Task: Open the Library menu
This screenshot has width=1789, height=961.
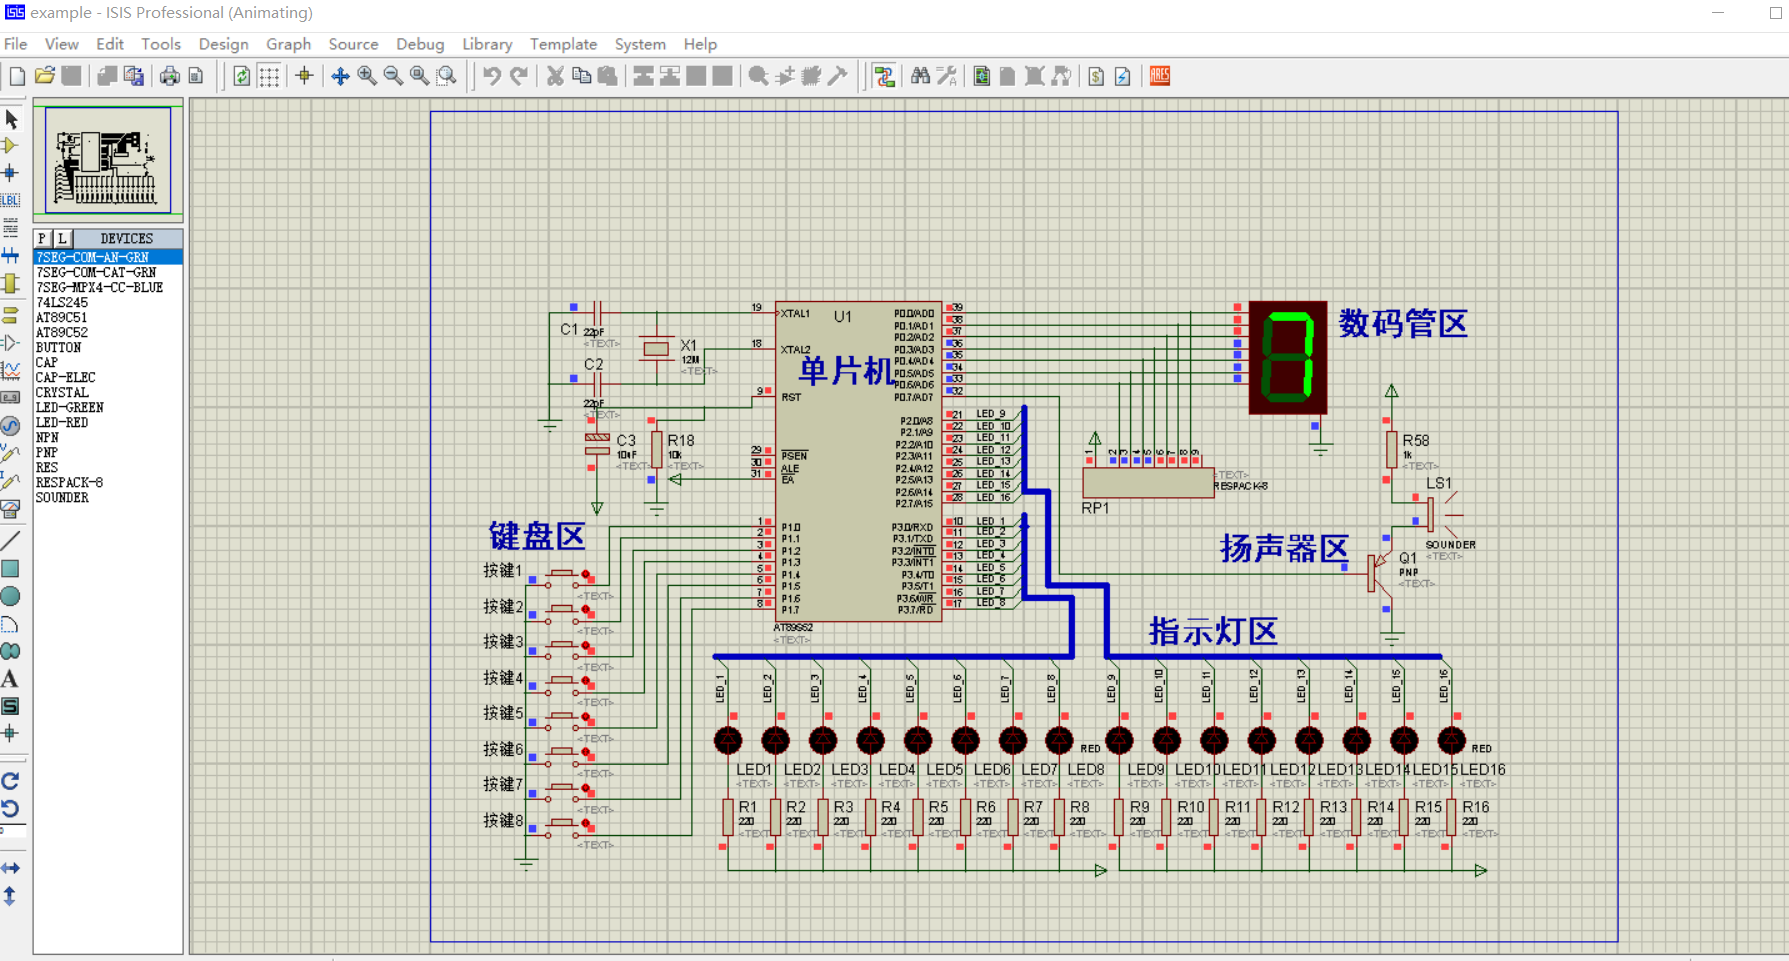Action: click(x=487, y=44)
